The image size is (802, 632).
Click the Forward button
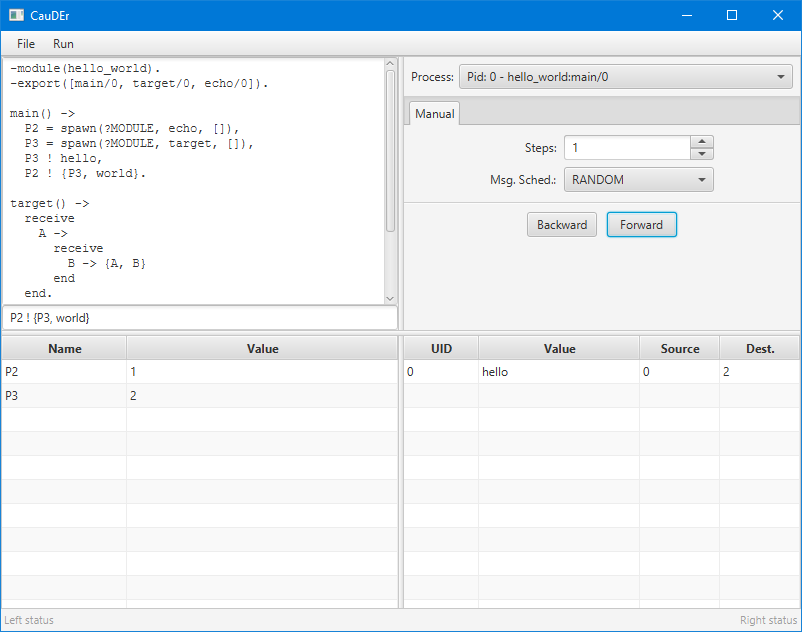coord(641,225)
